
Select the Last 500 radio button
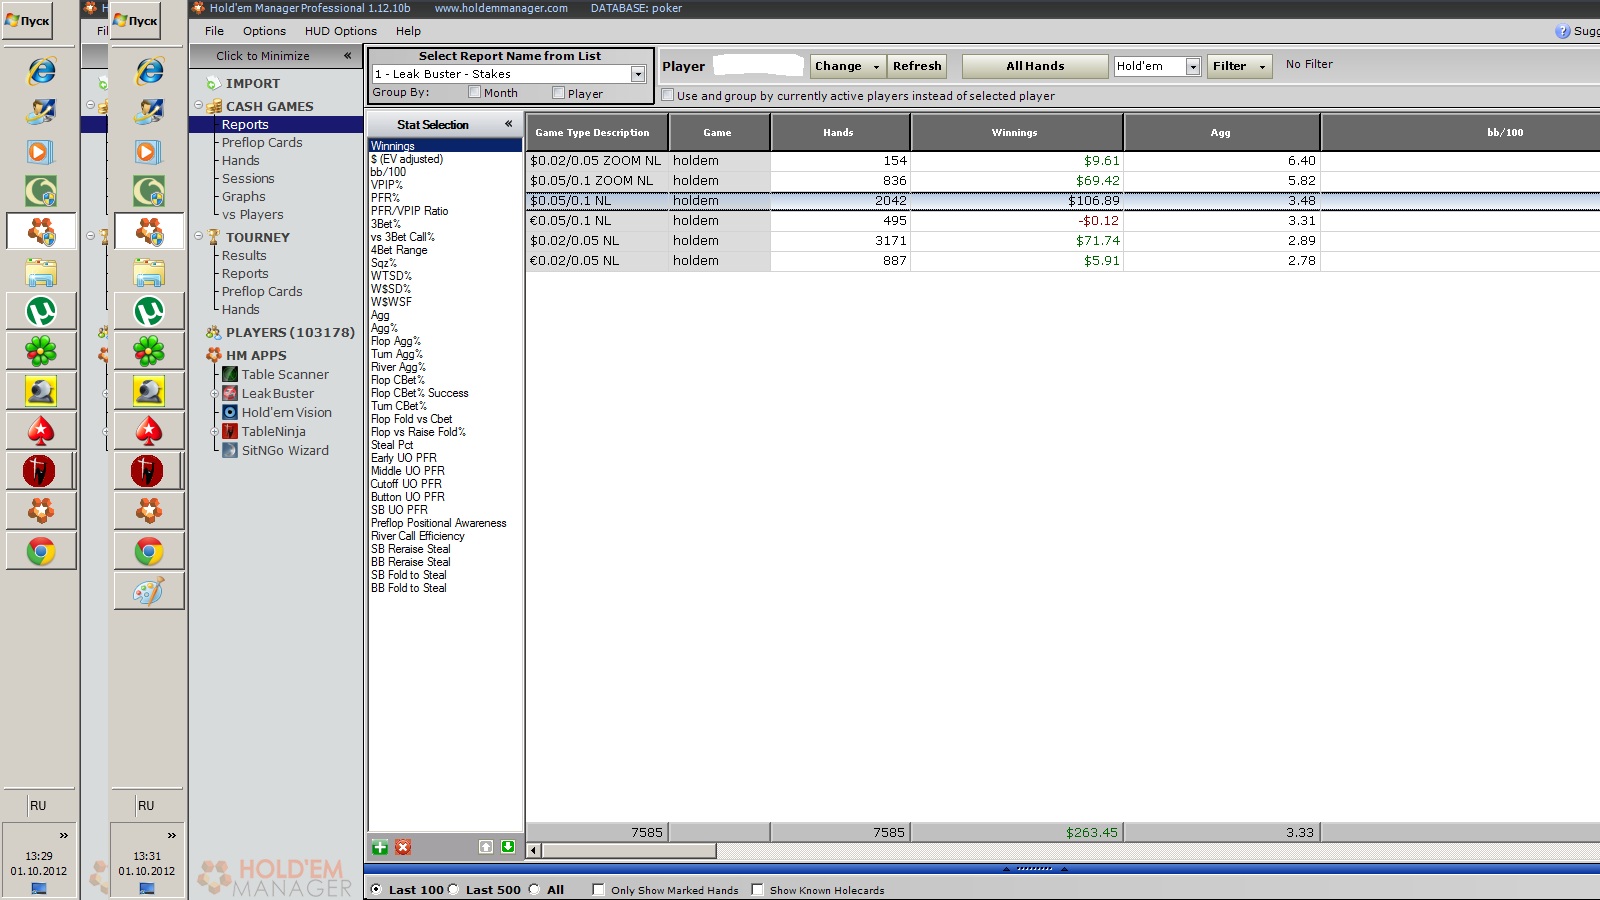(x=453, y=889)
